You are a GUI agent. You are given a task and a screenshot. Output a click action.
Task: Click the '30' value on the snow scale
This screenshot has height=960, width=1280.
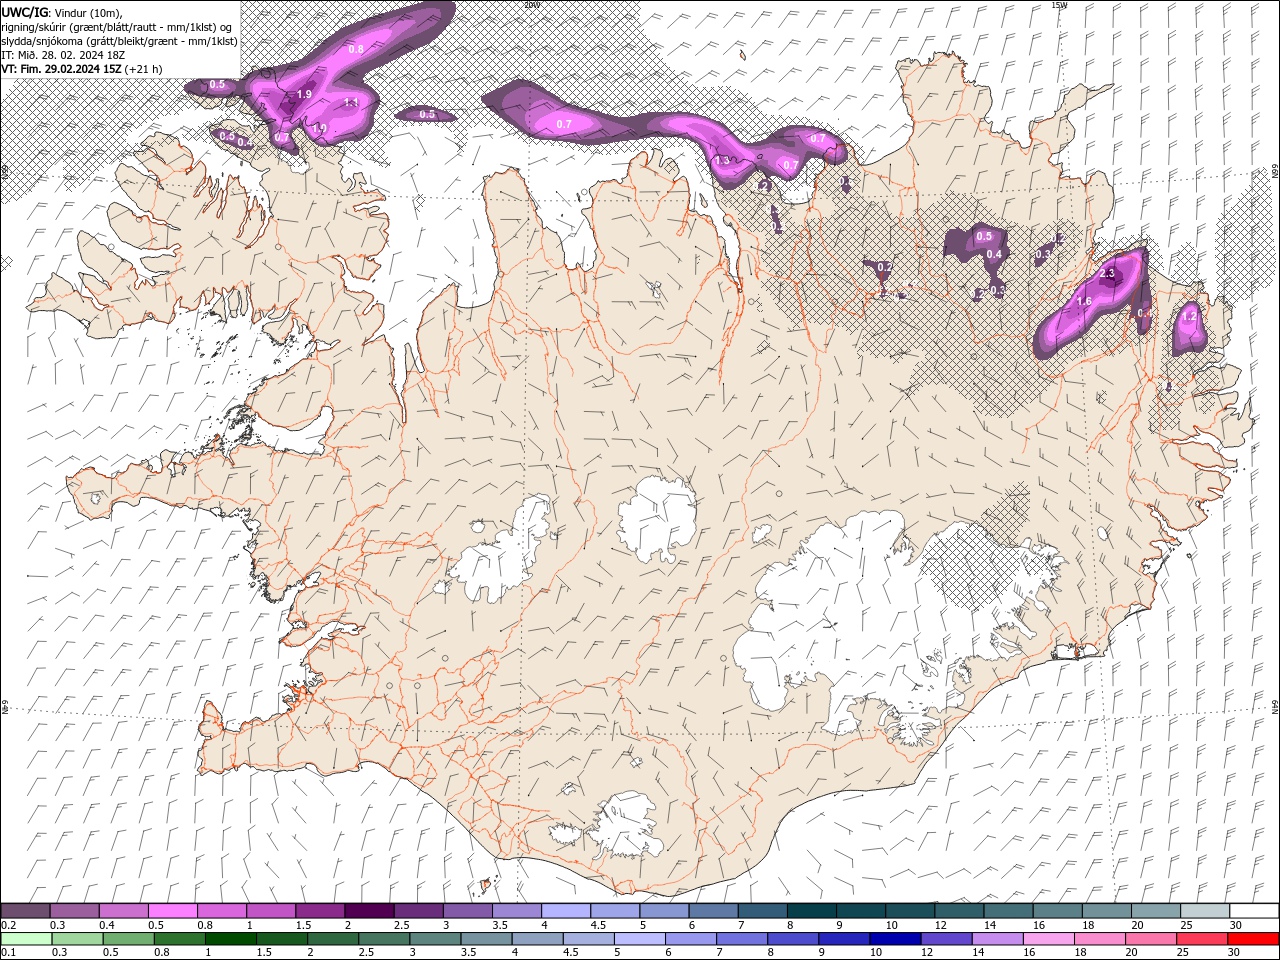tap(1236, 925)
